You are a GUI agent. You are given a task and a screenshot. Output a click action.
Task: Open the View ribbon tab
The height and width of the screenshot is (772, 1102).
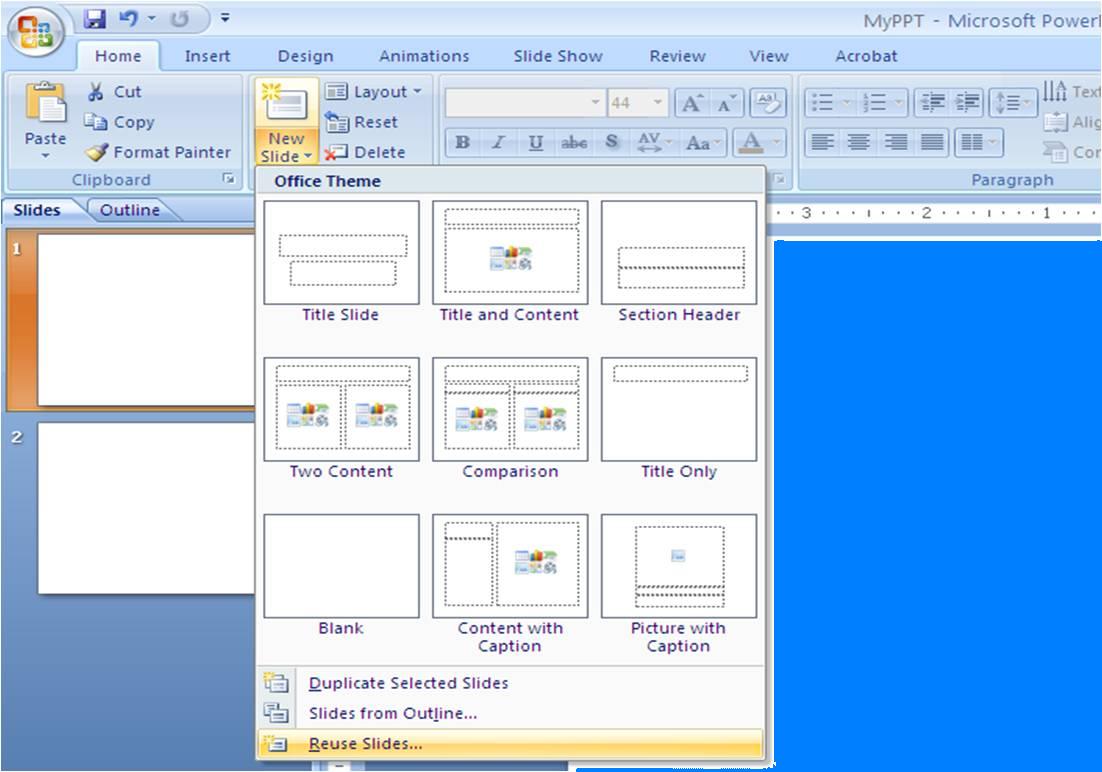tap(769, 56)
